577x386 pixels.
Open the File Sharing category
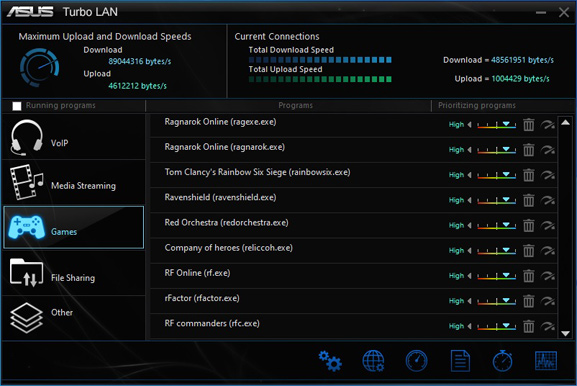(x=74, y=273)
